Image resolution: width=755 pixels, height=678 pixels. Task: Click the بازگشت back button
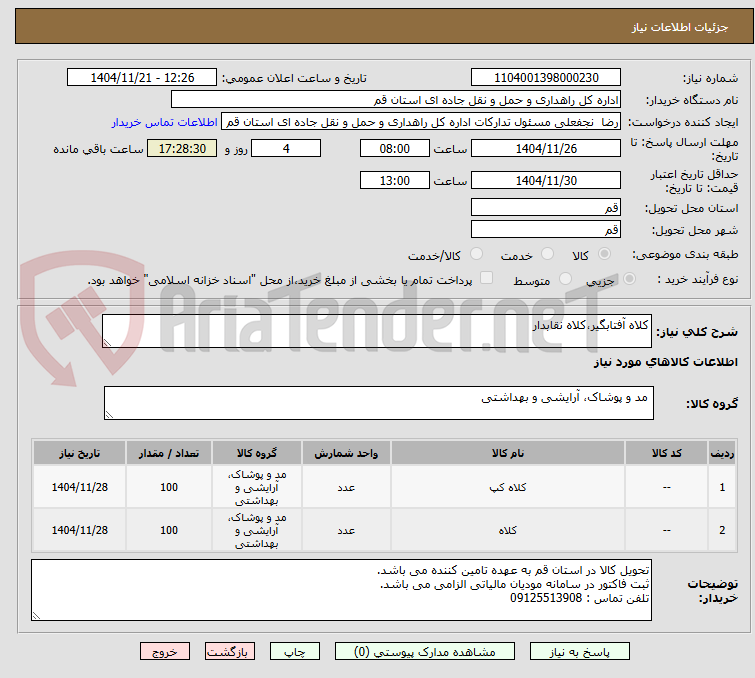230,652
